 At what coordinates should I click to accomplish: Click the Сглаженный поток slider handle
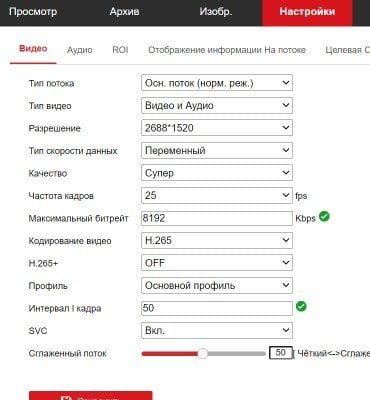pos(202,353)
